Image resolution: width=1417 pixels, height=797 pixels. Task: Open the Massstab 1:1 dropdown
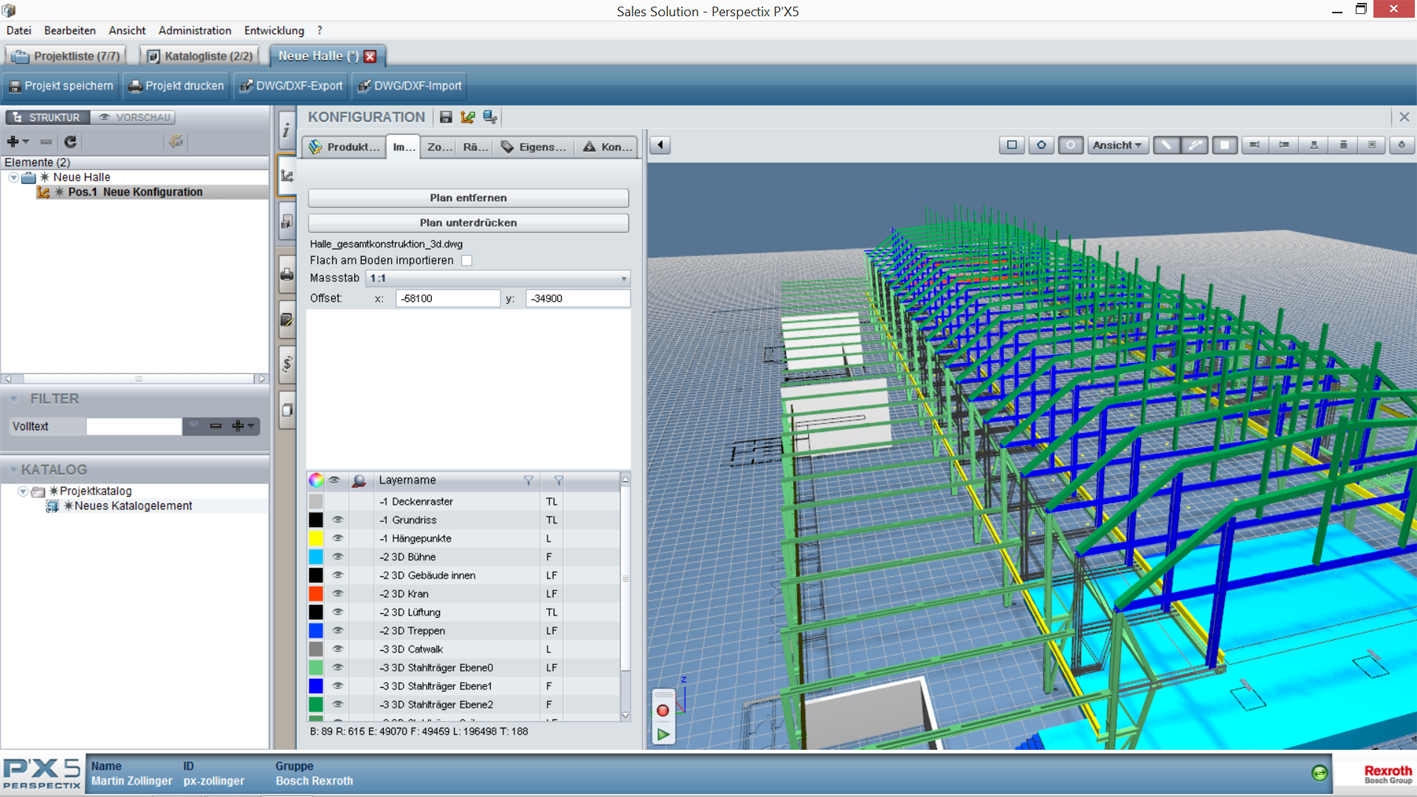(x=498, y=279)
